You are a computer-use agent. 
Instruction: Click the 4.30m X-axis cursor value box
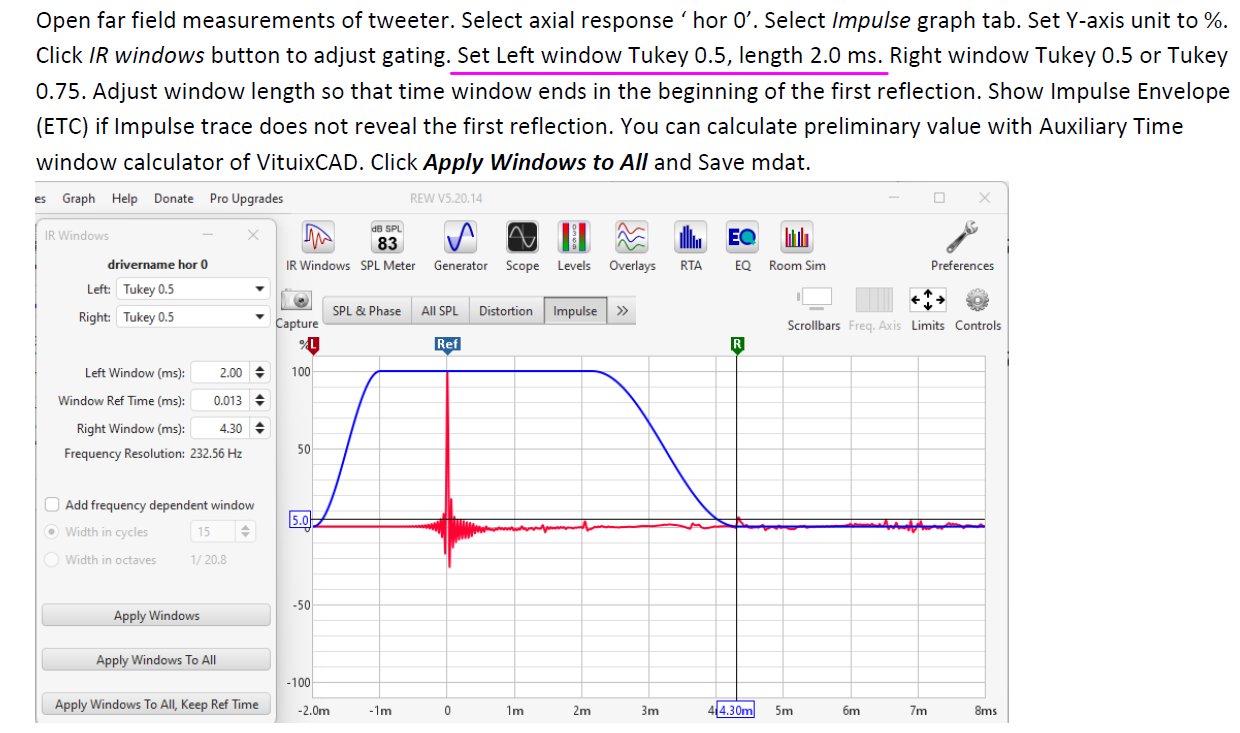[x=735, y=711]
